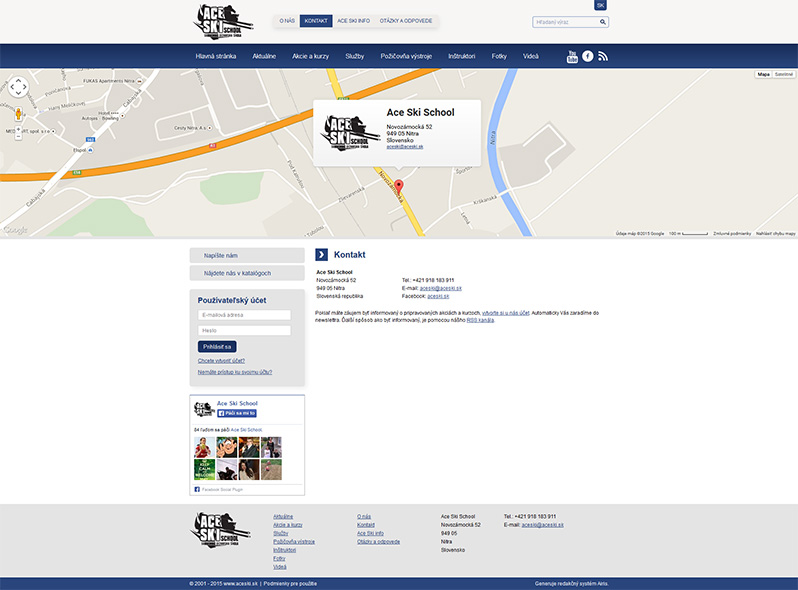798x590 pixels.
Task: Click the Facebook Social Plugin icon
Action: (197, 489)
